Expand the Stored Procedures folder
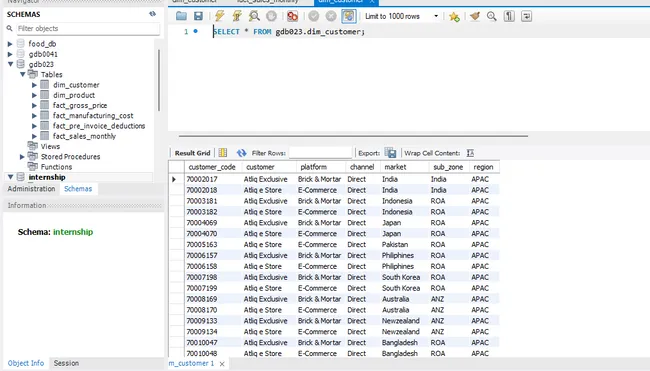This screenshot has width=650, height=371. pyautogui.click(x=22, y=157)
